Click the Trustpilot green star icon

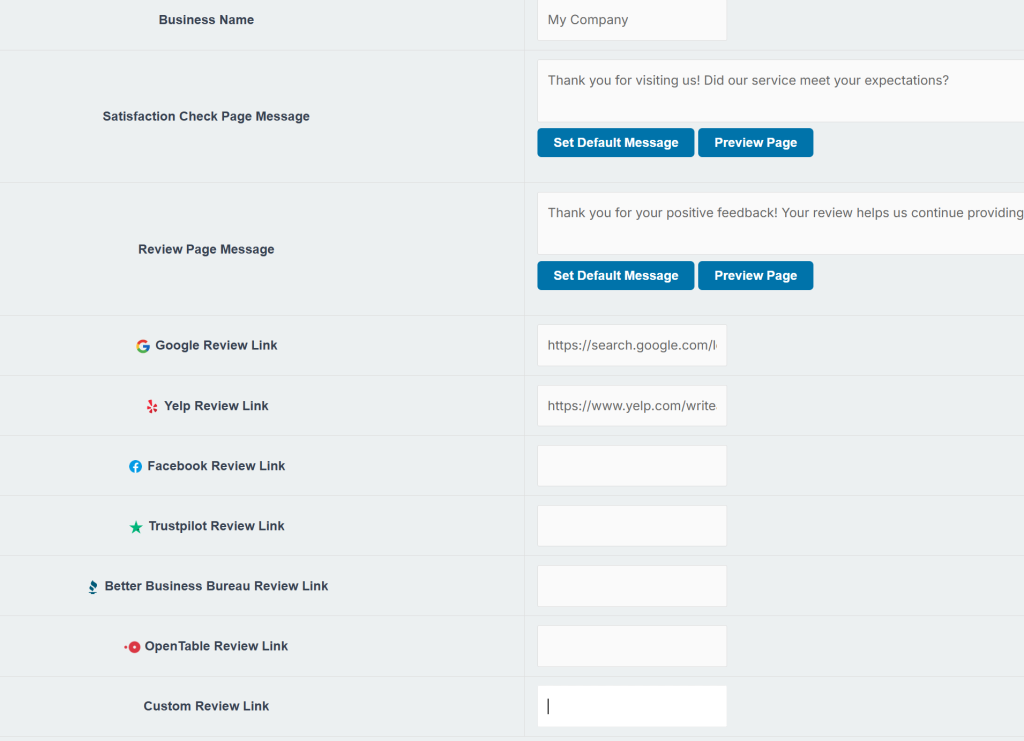click(136, 527)
